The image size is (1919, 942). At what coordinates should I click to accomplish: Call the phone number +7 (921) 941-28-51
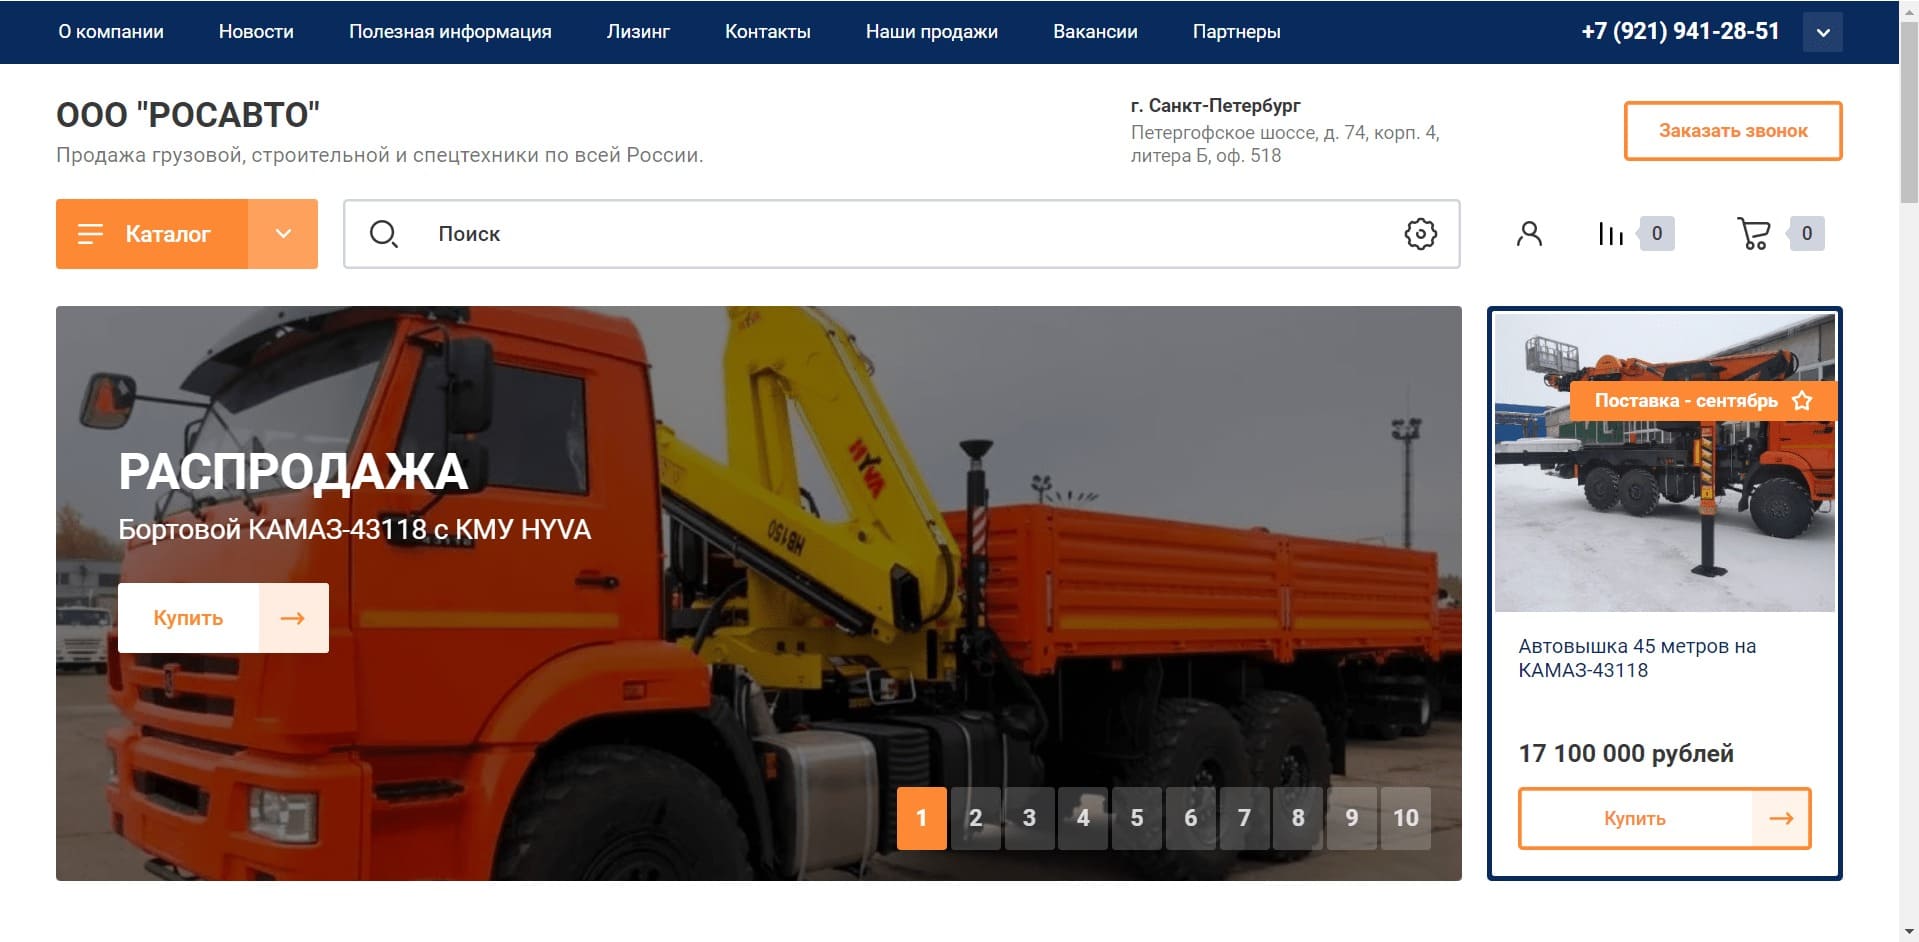(1680, 32)
